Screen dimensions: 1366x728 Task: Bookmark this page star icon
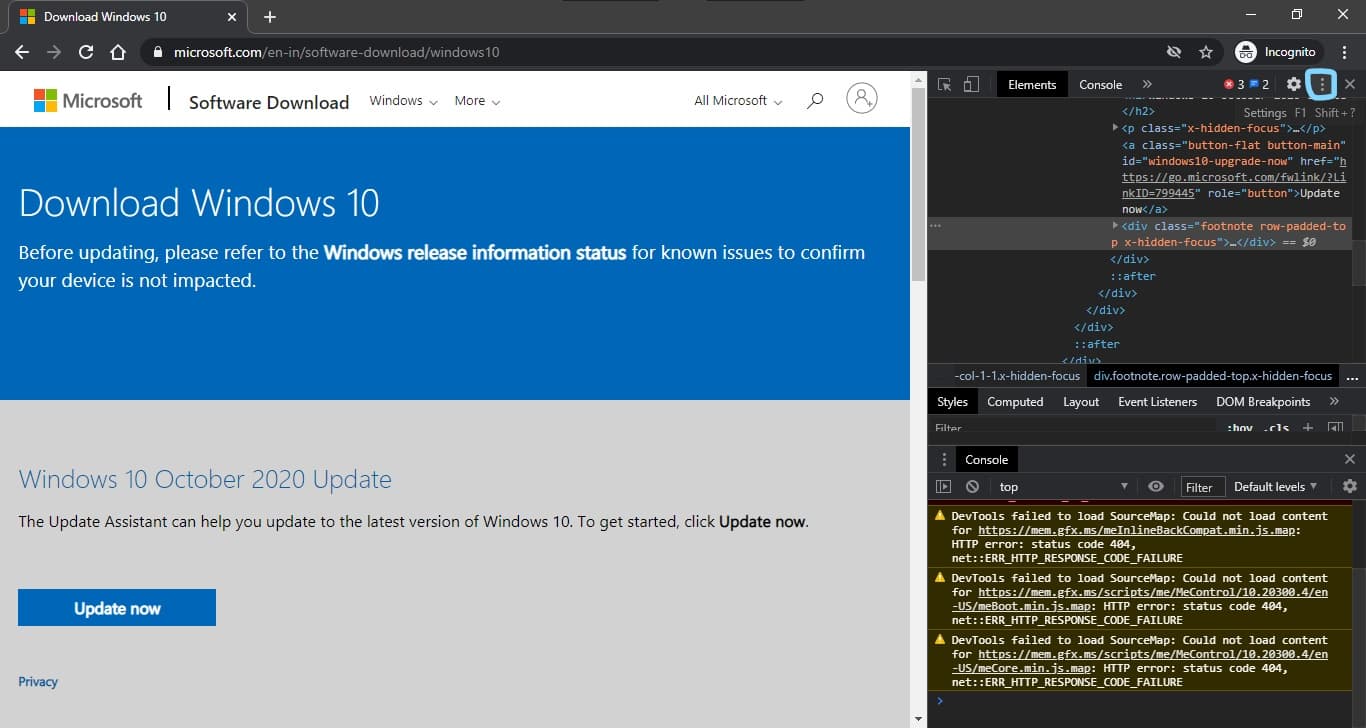point(1206,52)
